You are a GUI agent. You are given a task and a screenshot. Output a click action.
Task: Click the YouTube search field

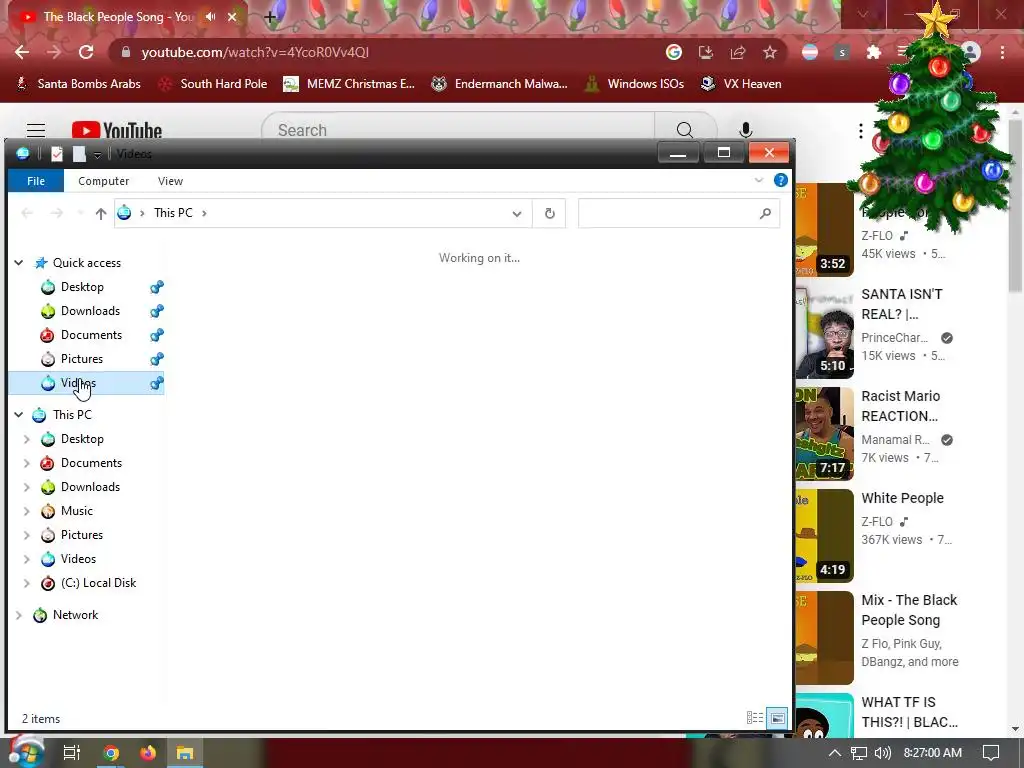point(457,130)
